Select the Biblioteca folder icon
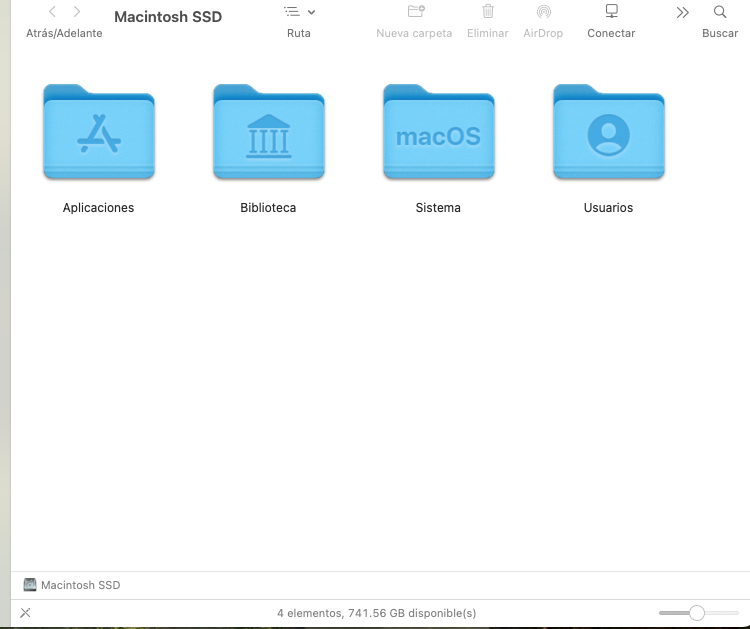The image size is (750, 629). (269, 132)
